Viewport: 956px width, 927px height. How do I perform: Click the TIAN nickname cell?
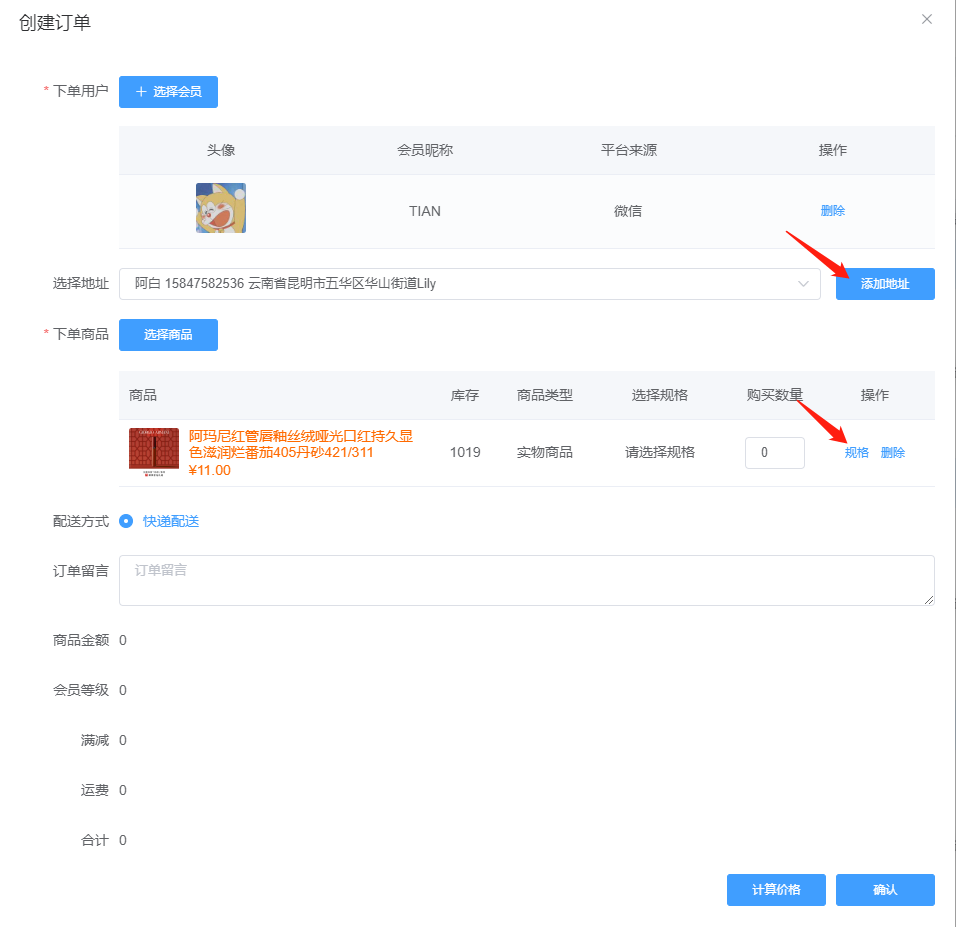tap(425, 211)
